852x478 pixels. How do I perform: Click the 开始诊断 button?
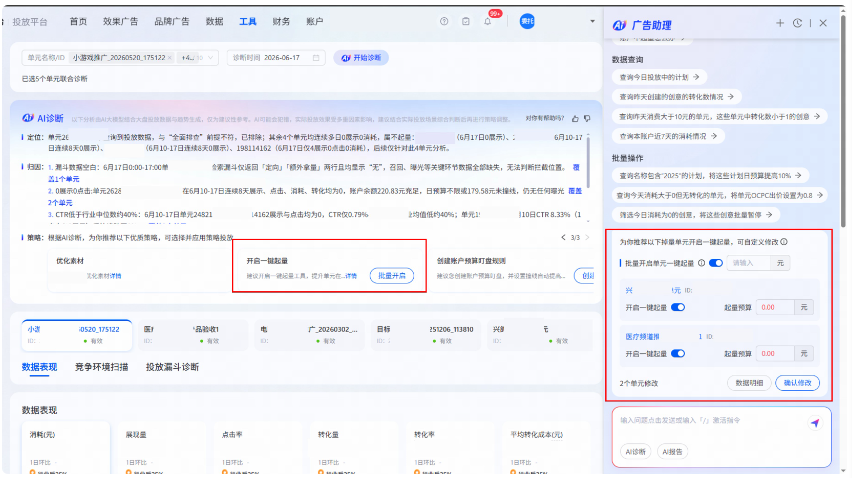(361, 58)
